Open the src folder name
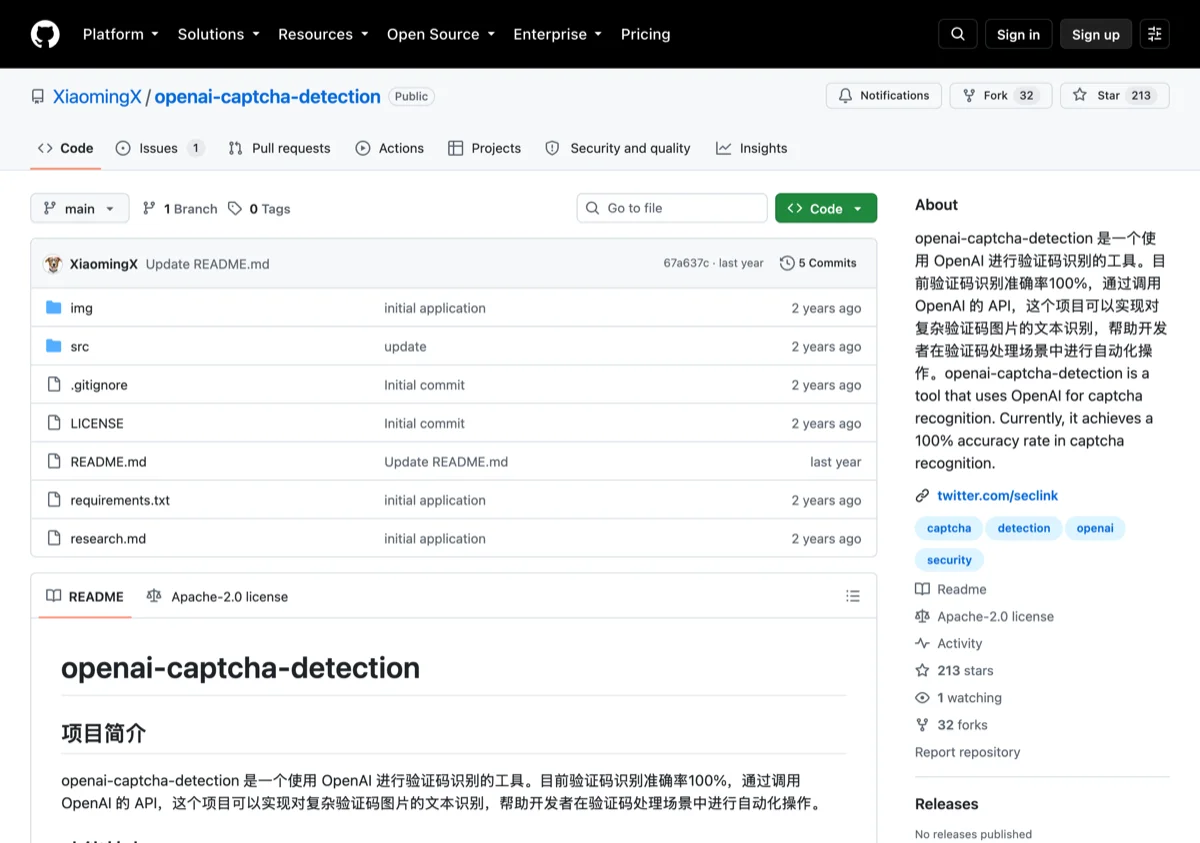Viewport: 1200px width, 843px height. pos(80,347)
